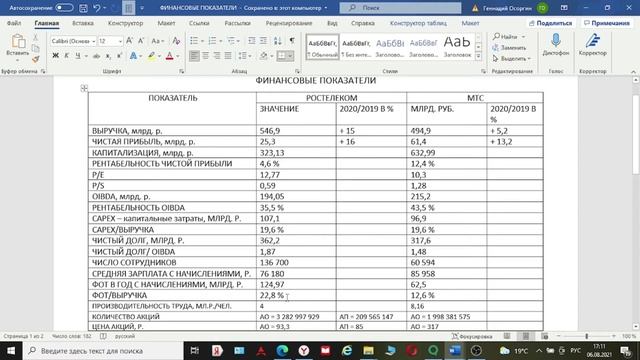Open the Select (Выделить) dropdown
This screenshot has height=360, width=640.
click(x=511, y=59)
